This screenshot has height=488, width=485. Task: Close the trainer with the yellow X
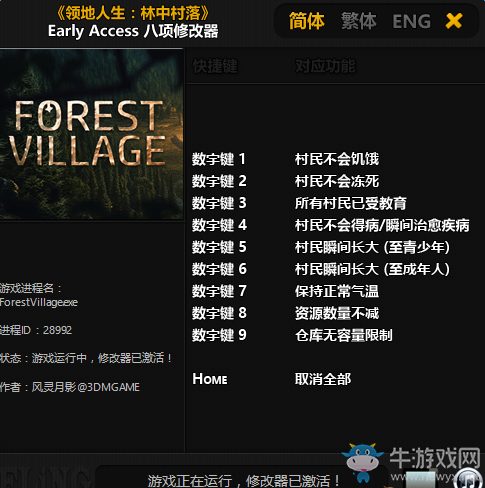pyautogui.click(x=454, y=21)
